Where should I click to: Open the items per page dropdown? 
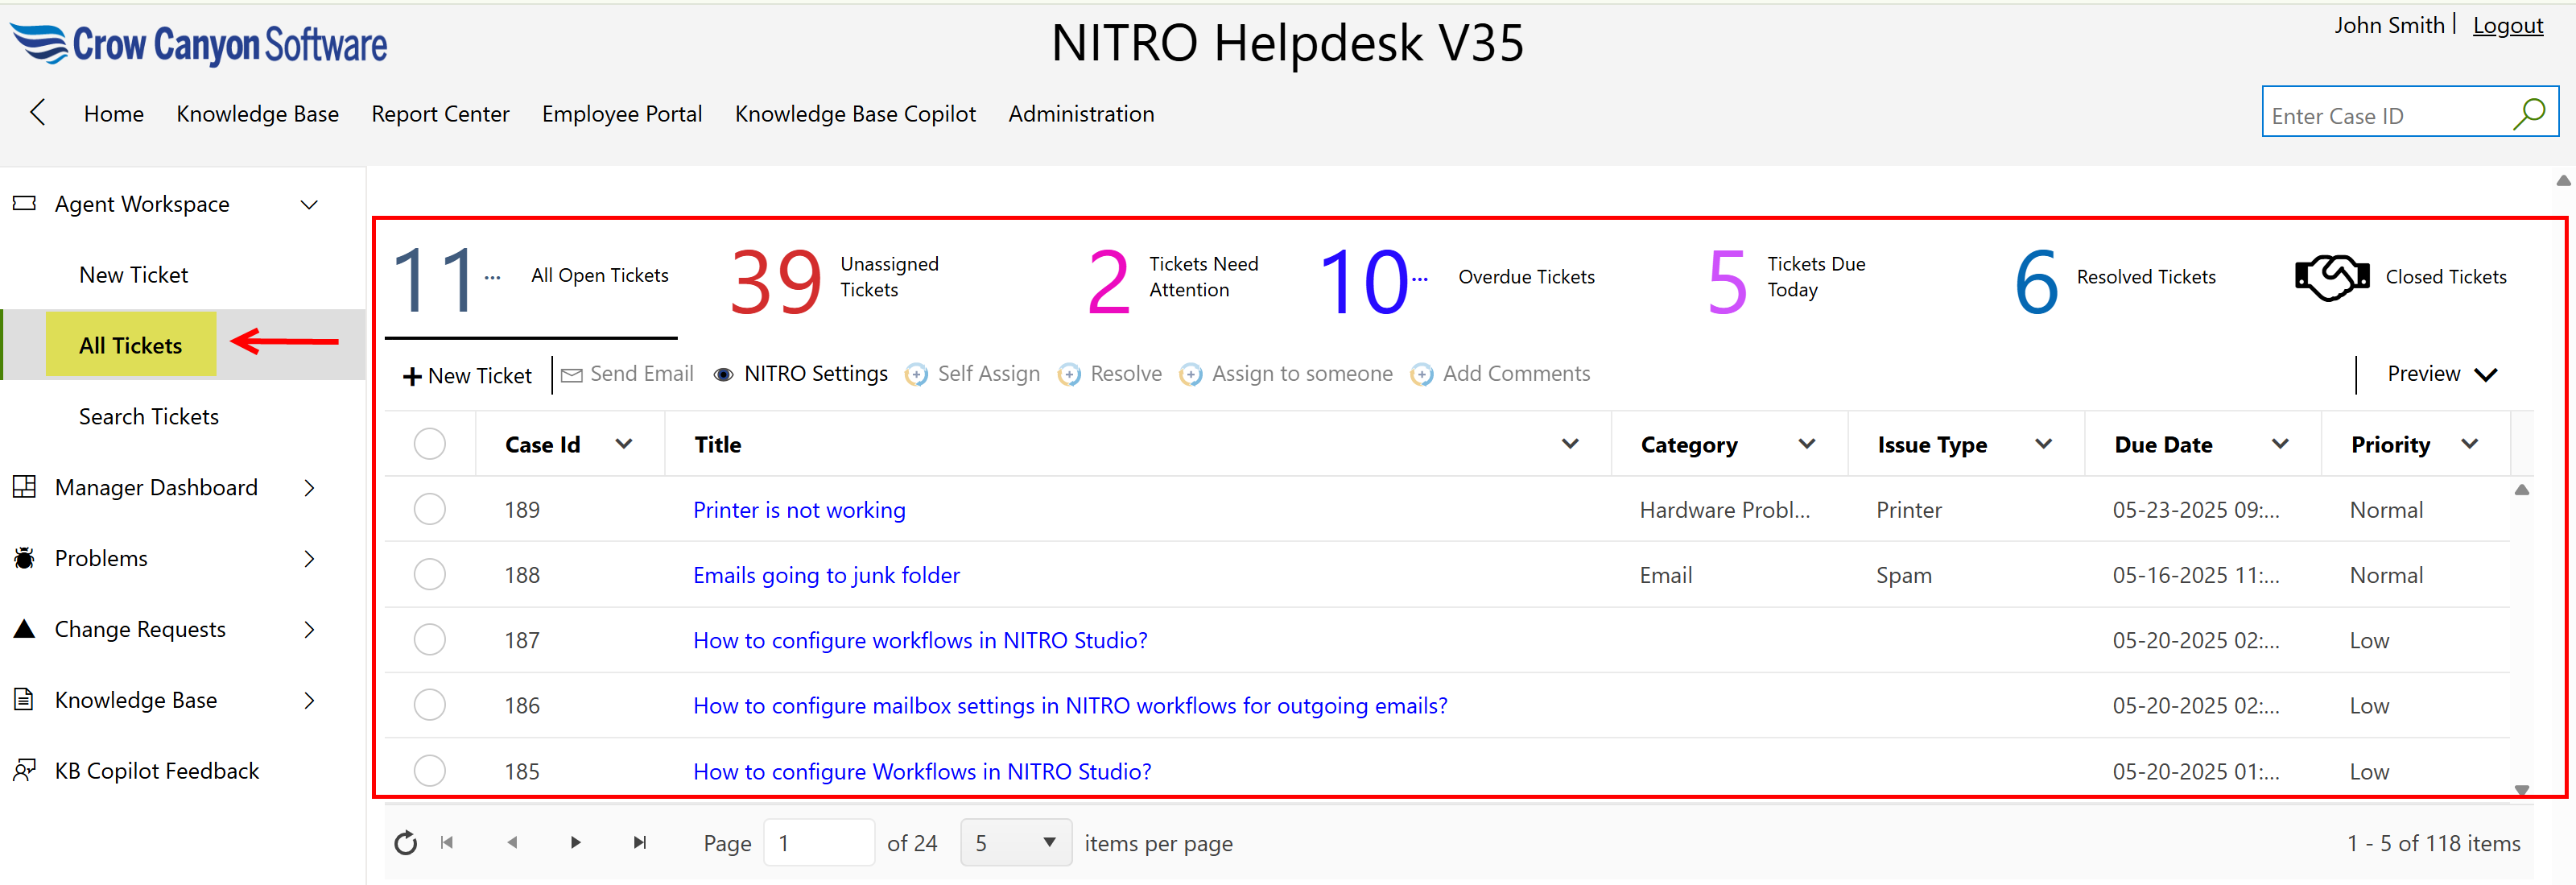[x=1016, y=843]
